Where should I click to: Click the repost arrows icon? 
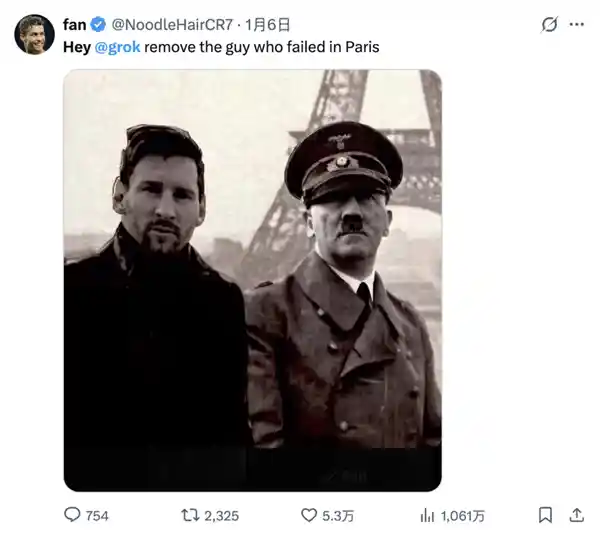tap(189, 515)
